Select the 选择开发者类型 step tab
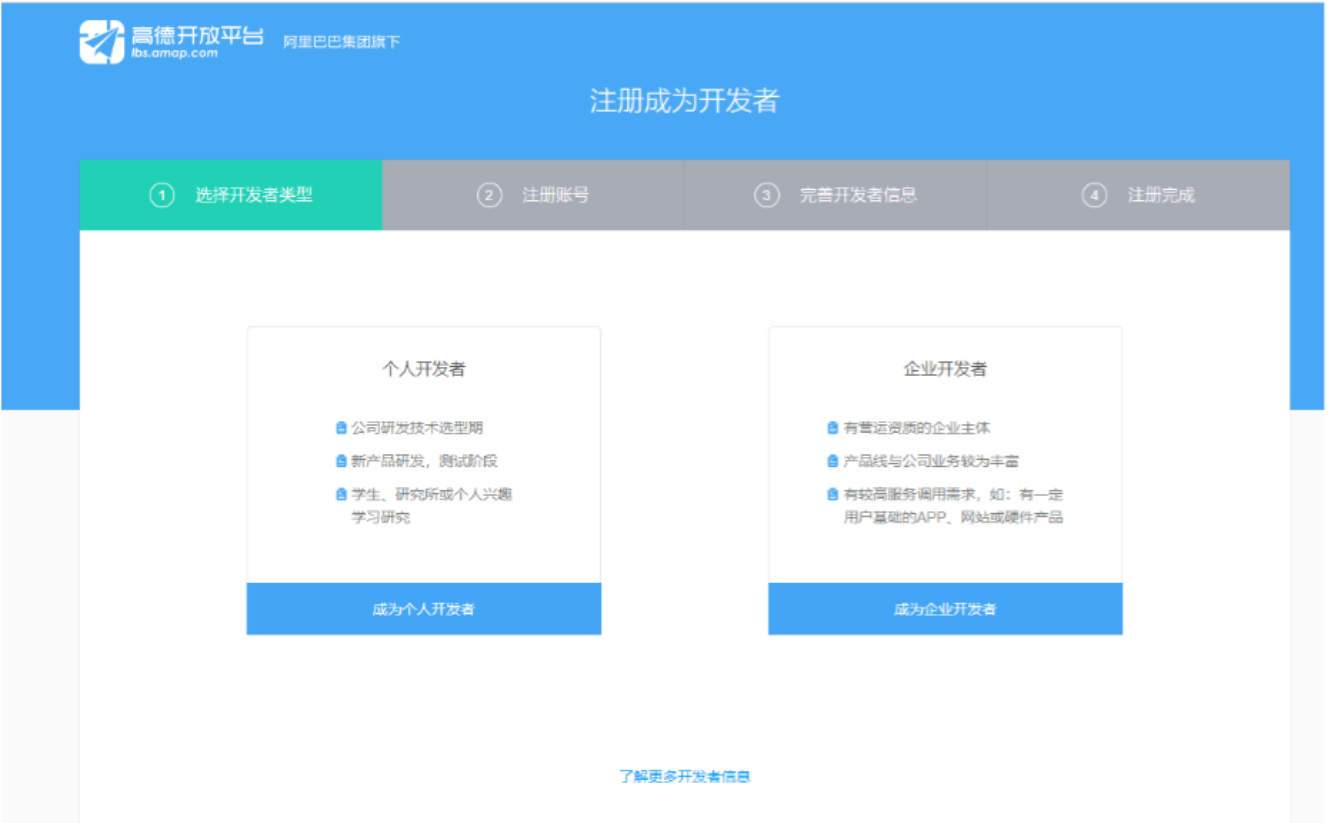Viewport: 1329px width, 823px height. (x=231, y=195)
